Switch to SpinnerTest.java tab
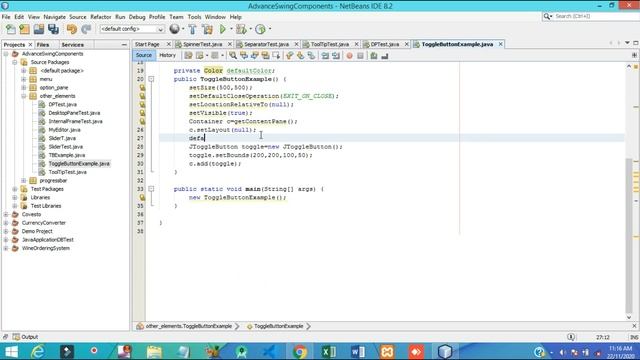 click(202, 44)
